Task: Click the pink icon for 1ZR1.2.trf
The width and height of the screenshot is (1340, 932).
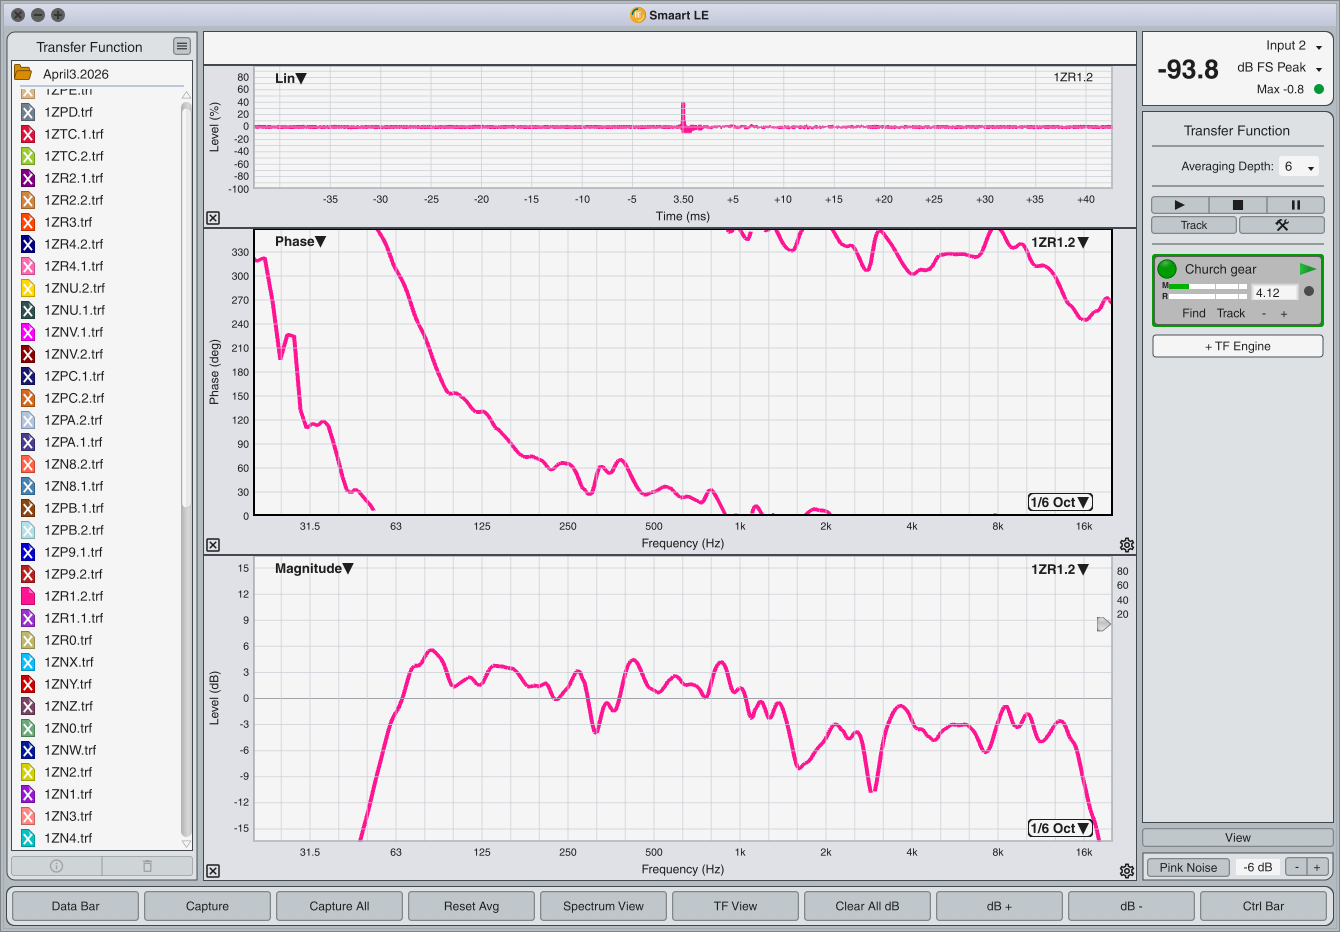Action: [28, 596]
